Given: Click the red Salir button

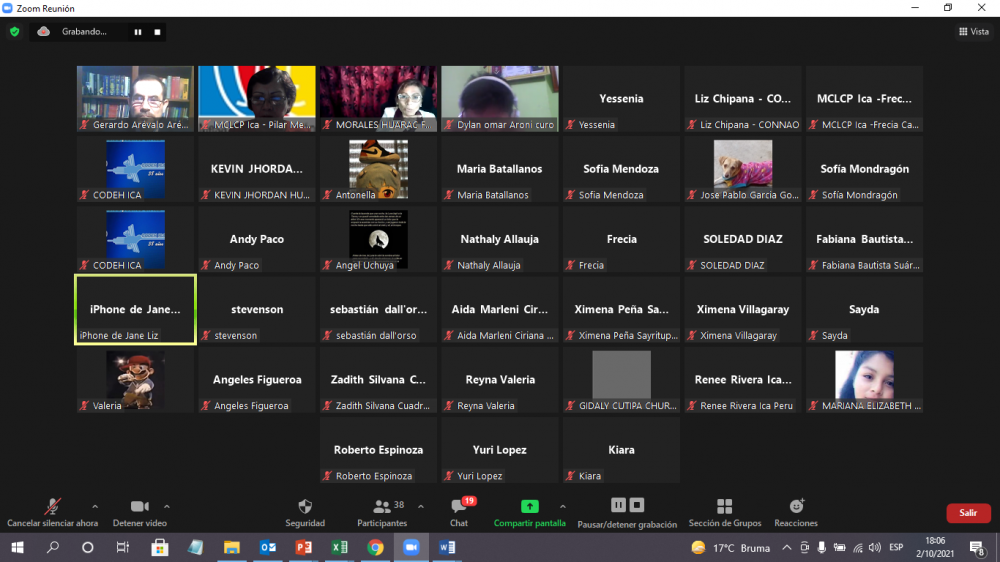Looking at the screenshot, I should tap(968, 513).
